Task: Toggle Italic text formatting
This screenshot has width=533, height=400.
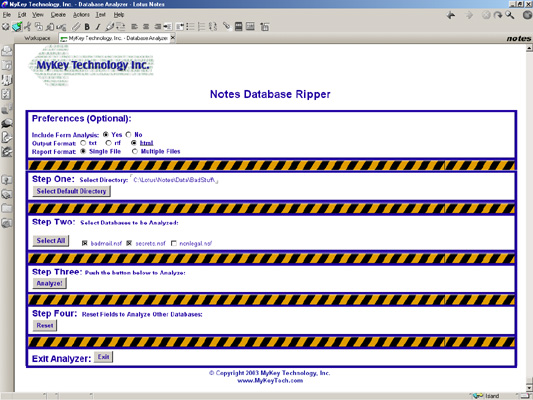Action: [x=98, y=27]
